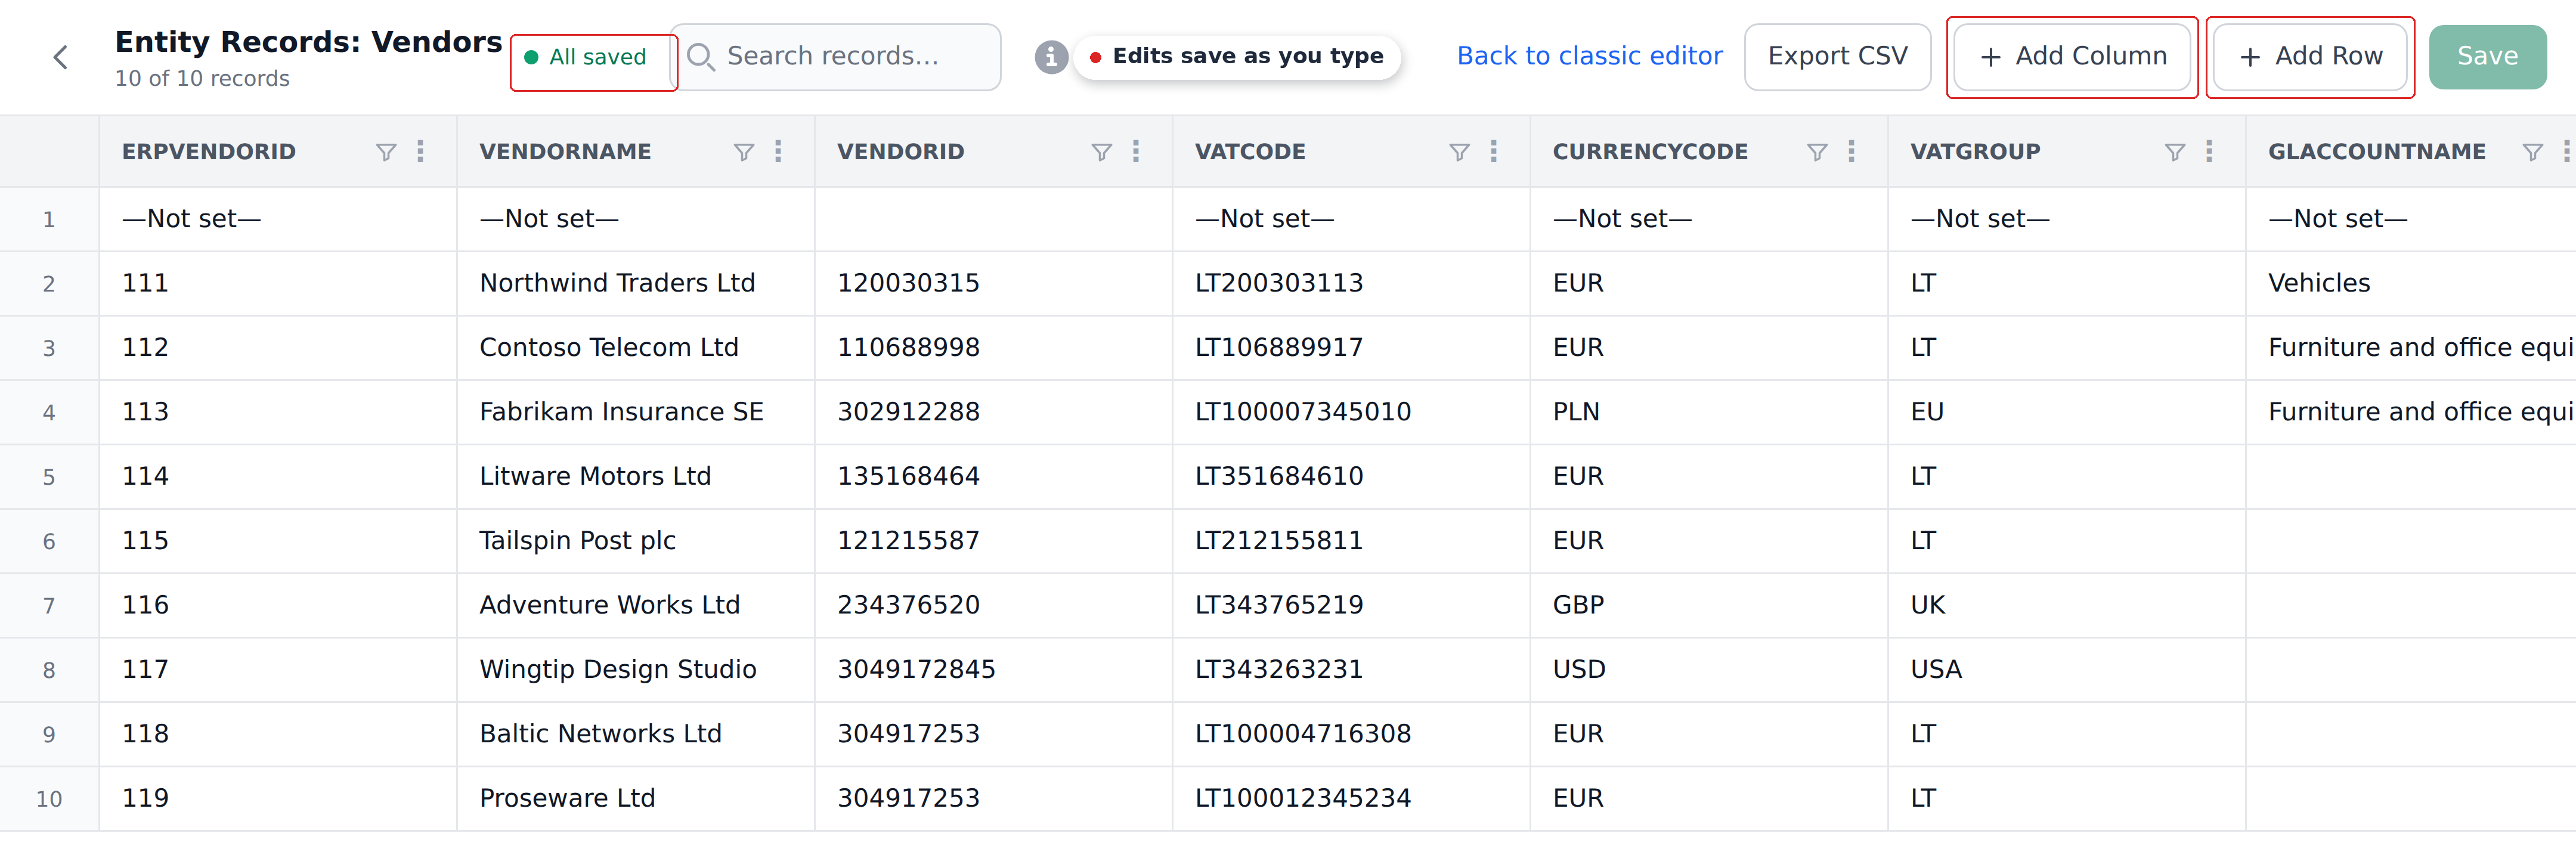
Task: Open VENDORID column options menu
Action: point(1136,152)
